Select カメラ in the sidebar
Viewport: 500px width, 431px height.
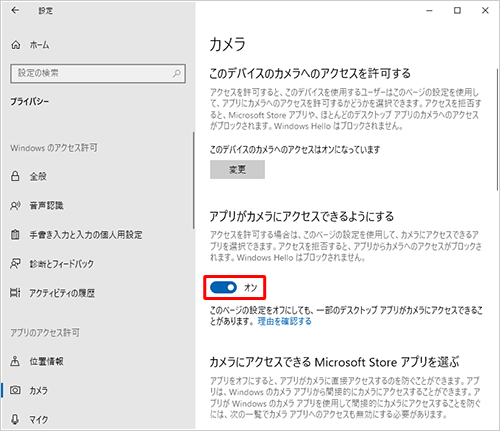pyautogui.click(x=39, y=390)
